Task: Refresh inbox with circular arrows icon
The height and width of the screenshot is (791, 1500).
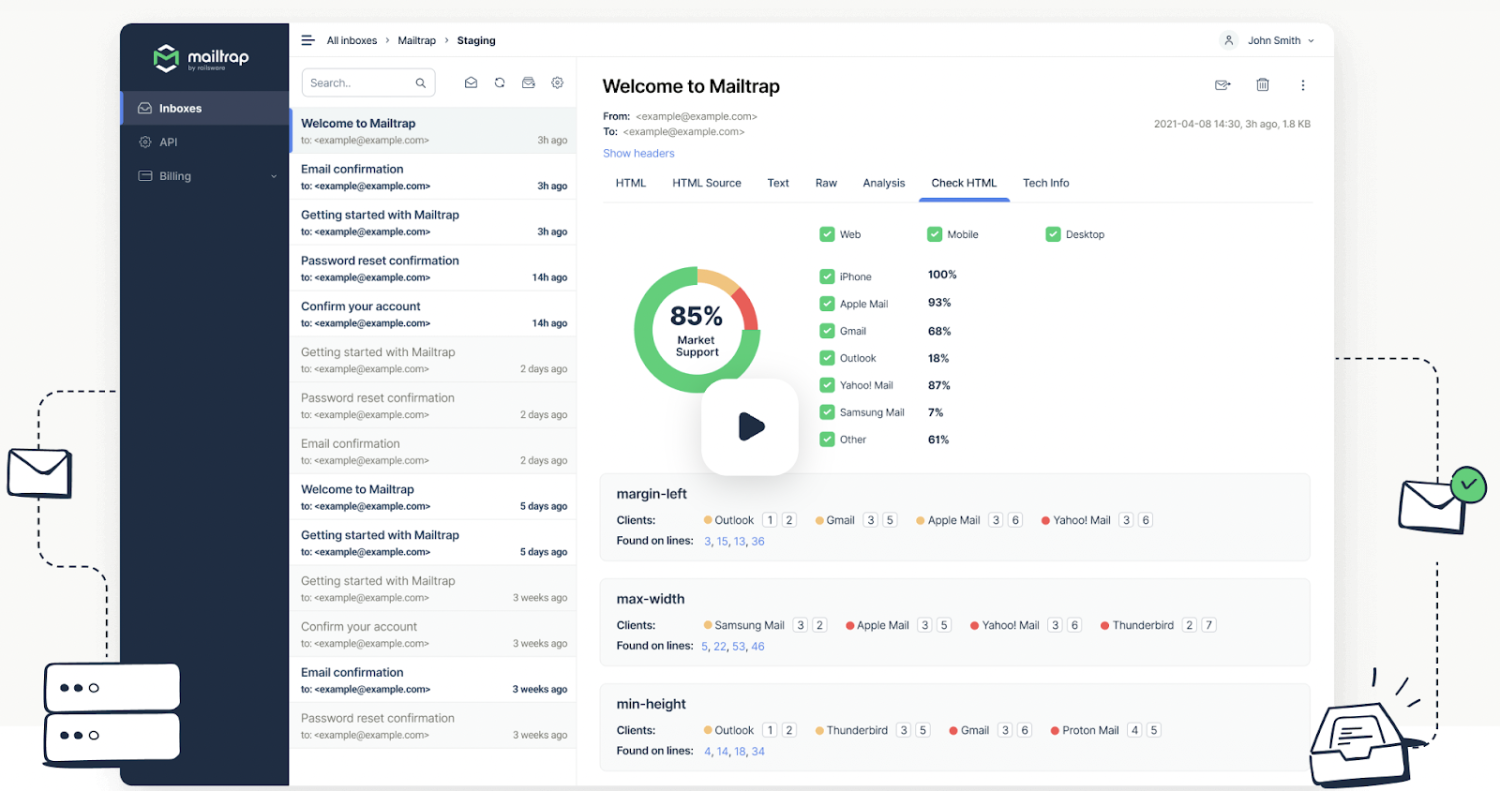Action: point(500,83)
